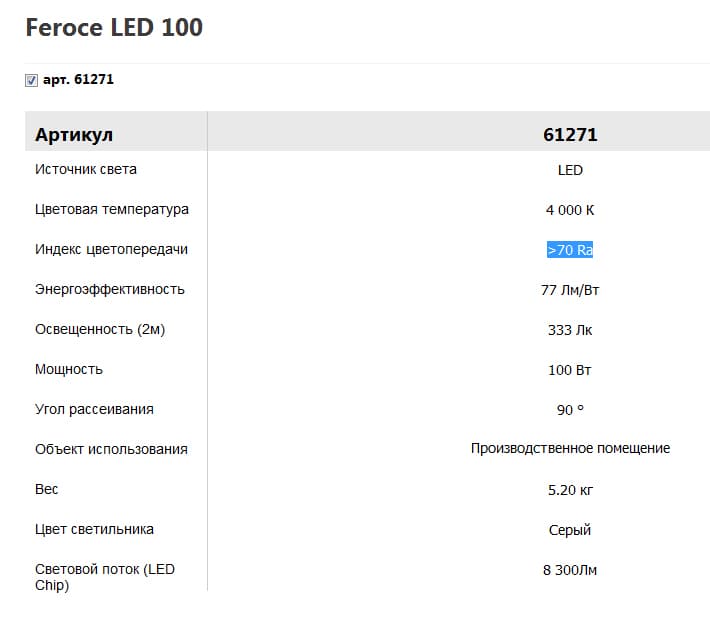
Task: Click the Производственное помещение value
Action: tap(571, 448)
